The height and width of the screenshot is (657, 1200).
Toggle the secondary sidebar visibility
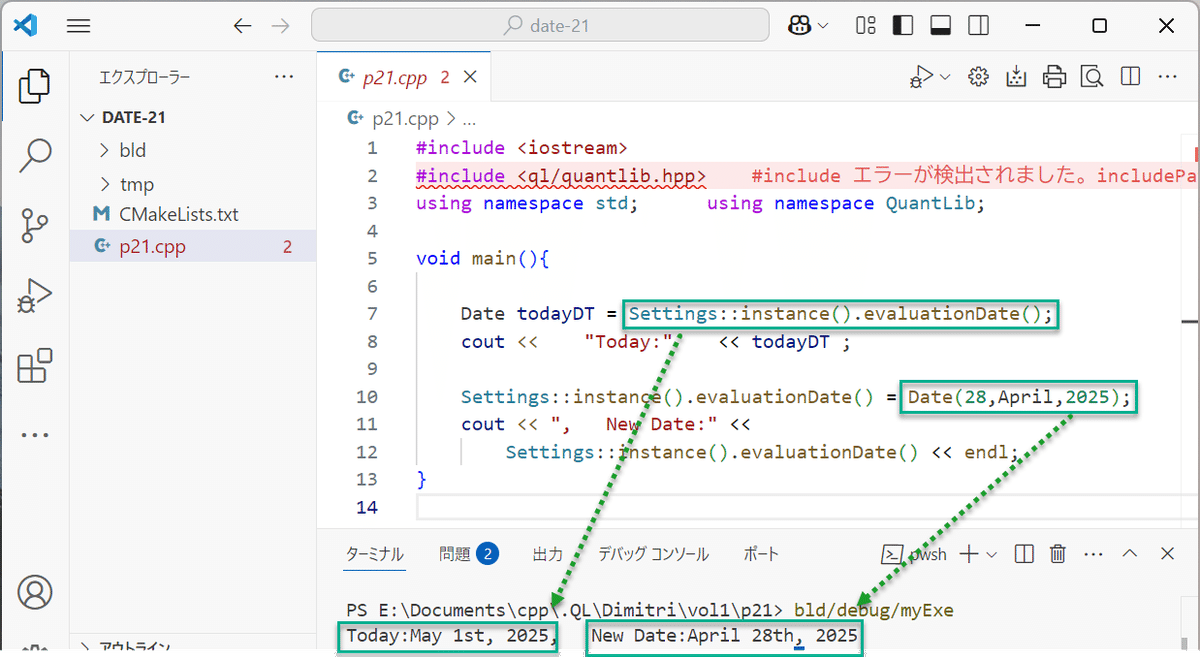pyautogui.click(x=977, y=25)
